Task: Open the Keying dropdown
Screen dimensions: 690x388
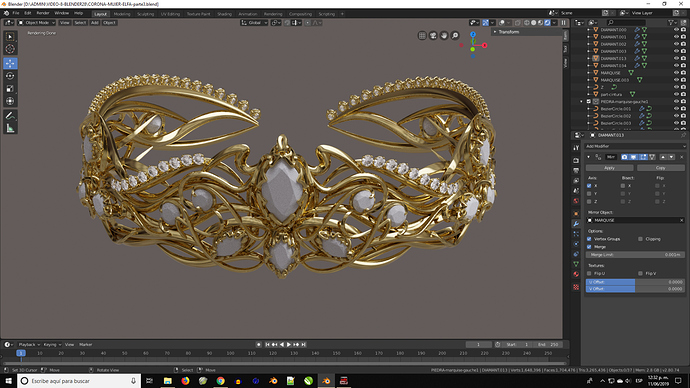Action: 51,344
